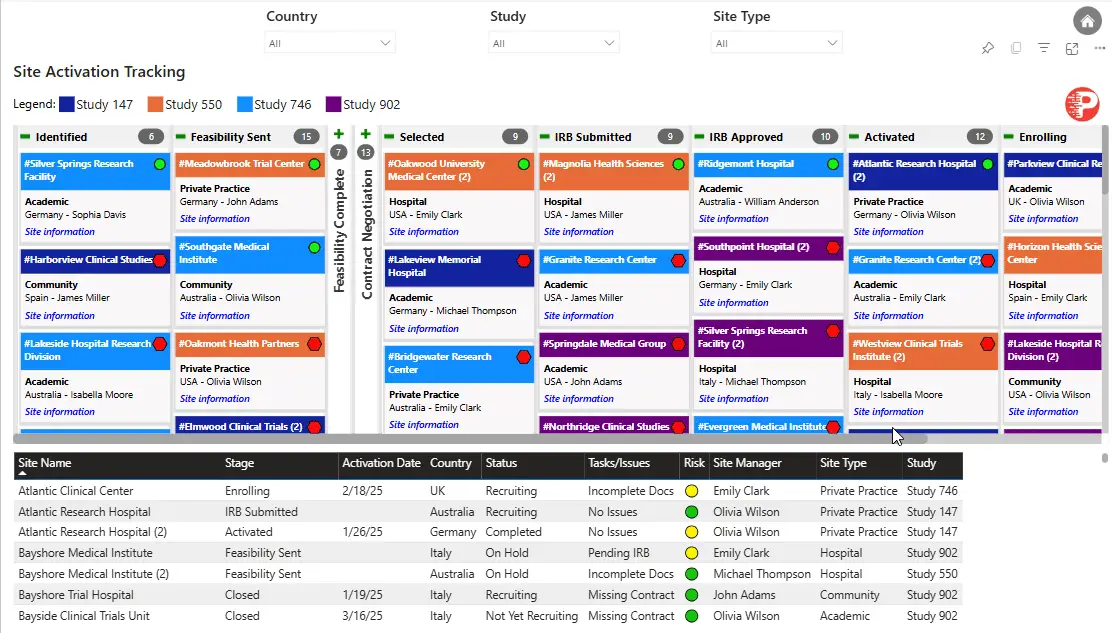This screenshot has height=633, width=1112.
Task: Click red status icon on Lakeview Memorial Hospital card
Action: 523,261
